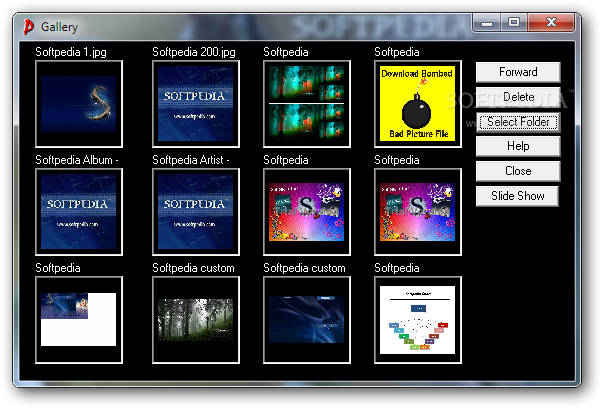The width and height of the screenshot is (602, 408).
Task: Select third thumbnail in the middle row
Action: (x=307, y=212)
